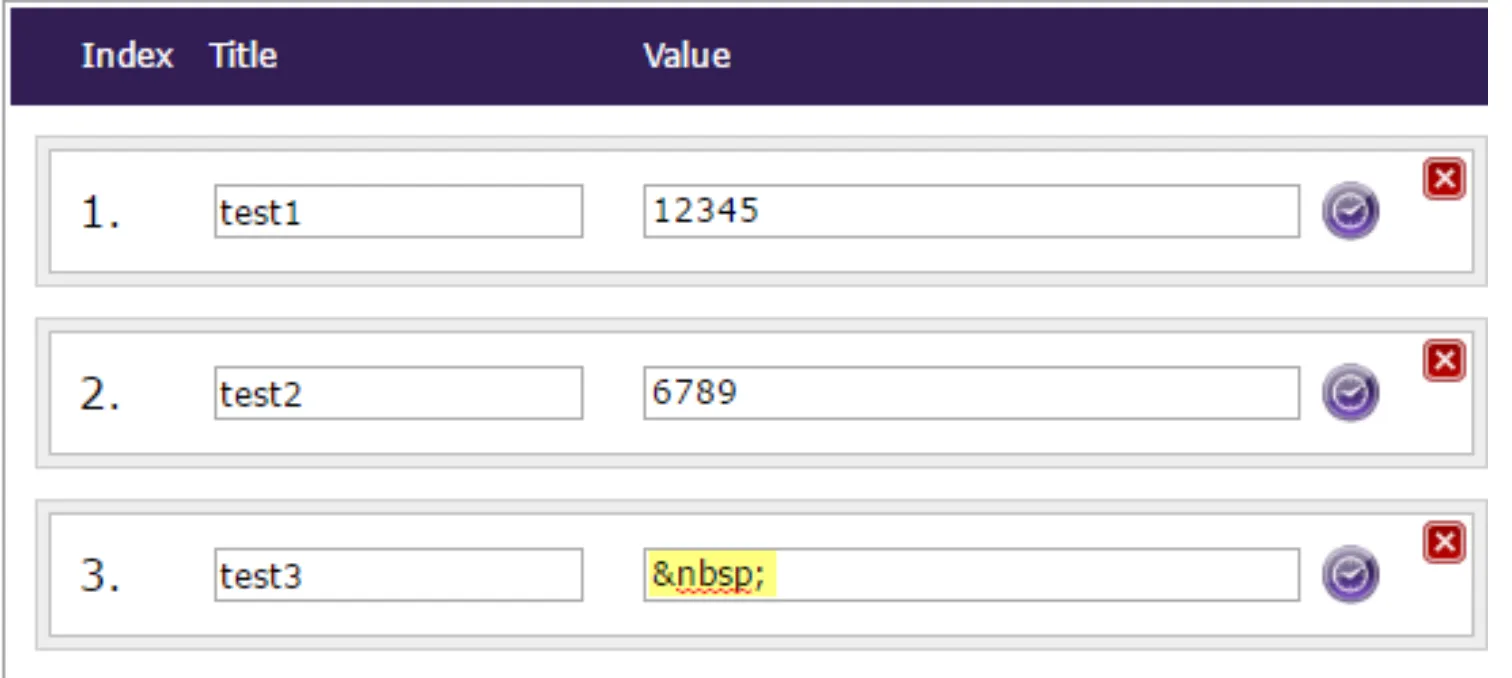The height and width of the screenshot is (678, 1512).
Task: Remove the test2 row using red X
Action: click(x=1444, y=361)
